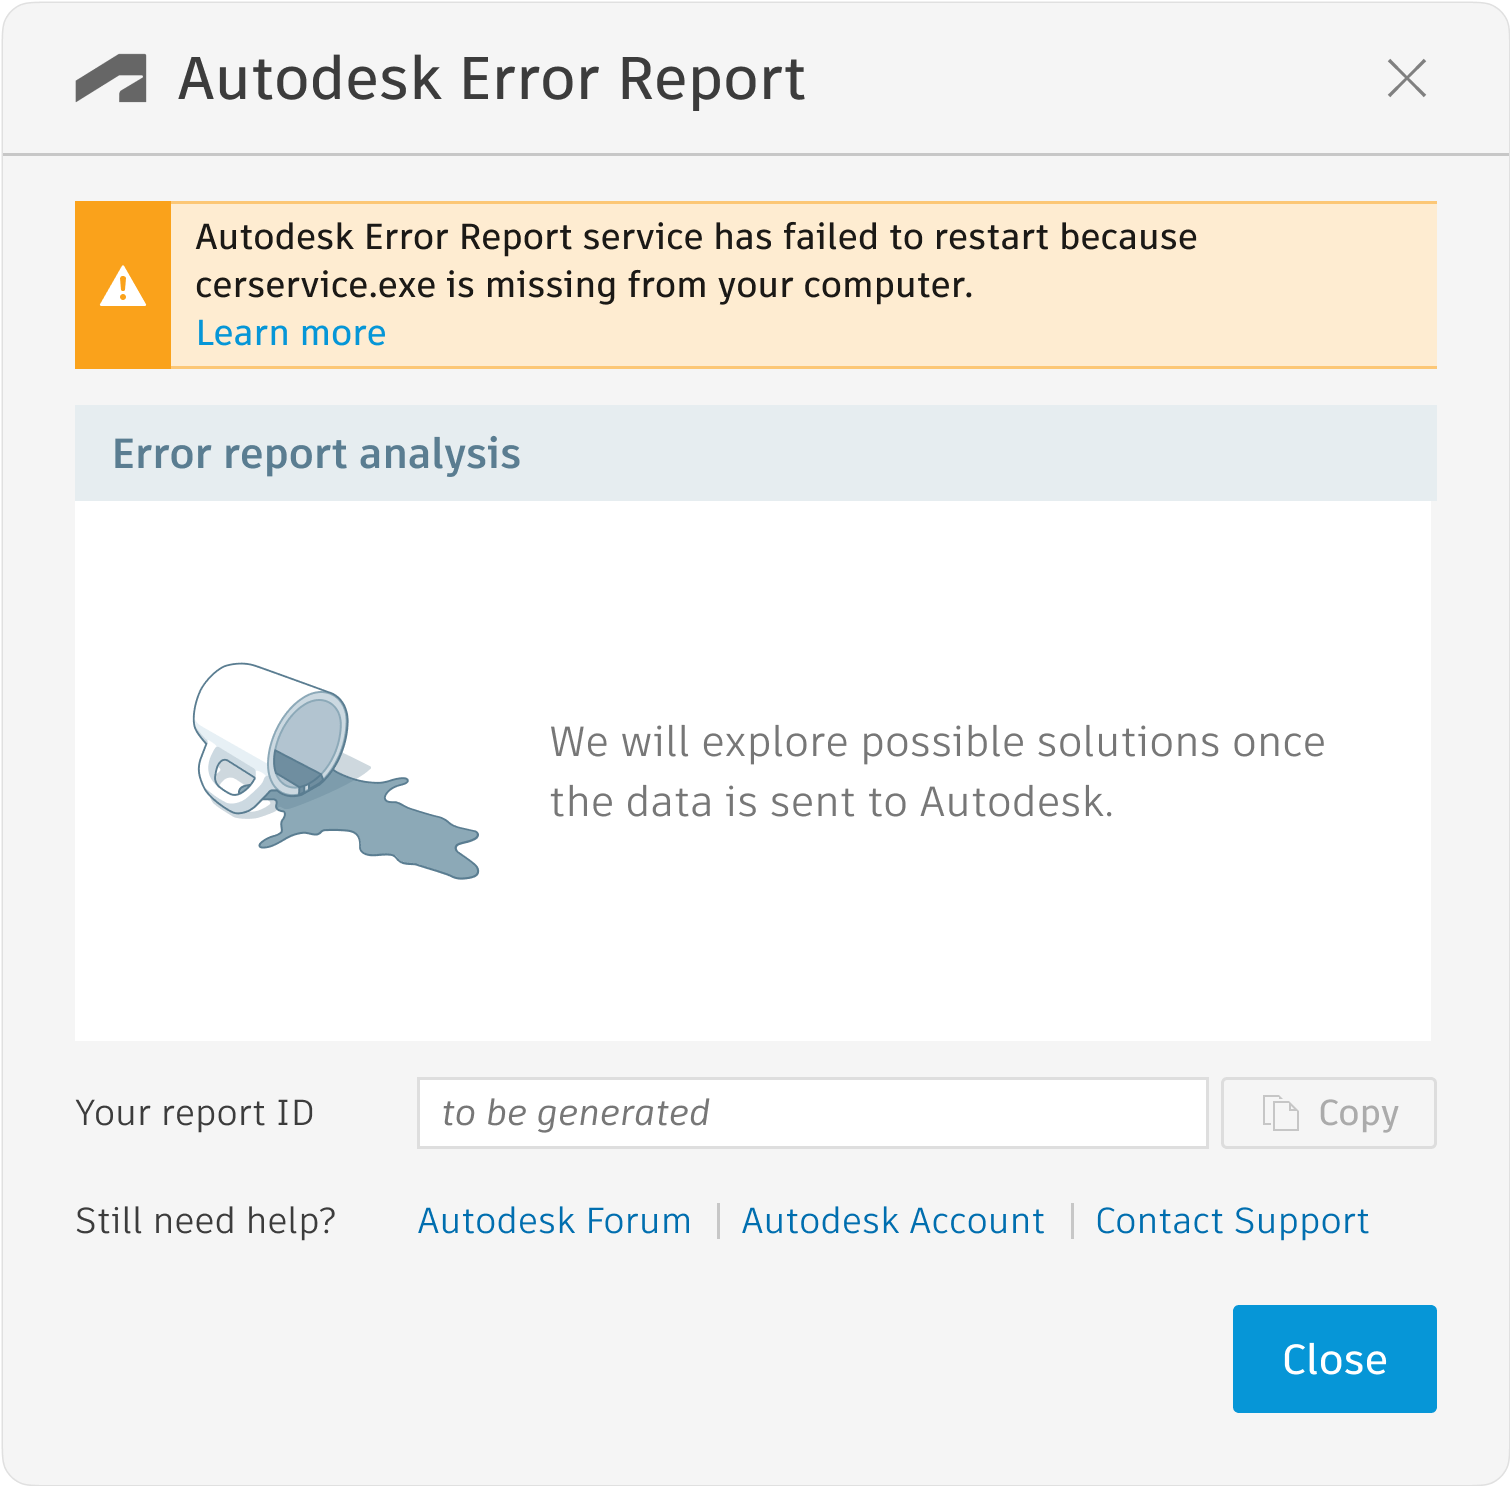Select the analysis waiting message text
Viewport: 1510px width, 1486px height.
coord(937,771)
